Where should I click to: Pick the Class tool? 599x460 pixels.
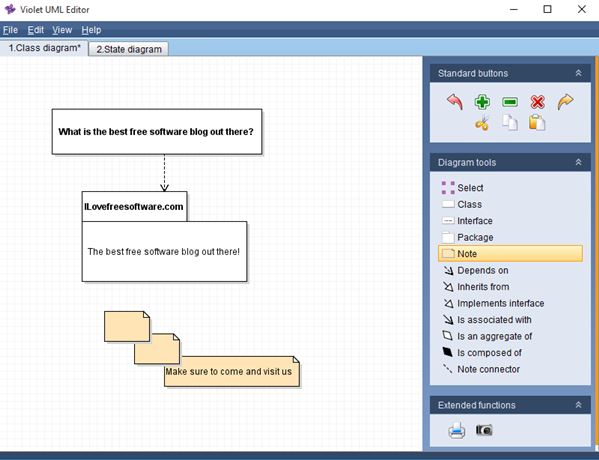[510, 204]
